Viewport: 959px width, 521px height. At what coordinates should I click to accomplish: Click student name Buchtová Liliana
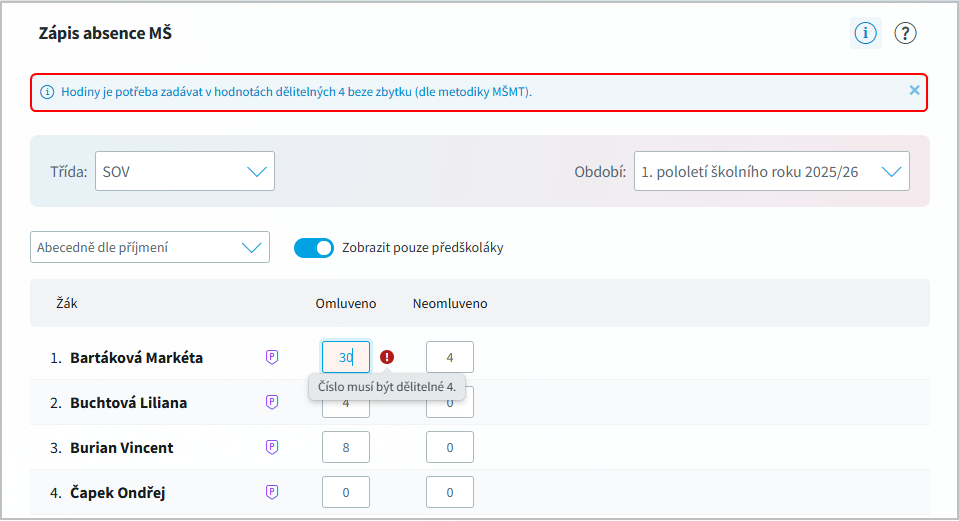tap(128, 403)
